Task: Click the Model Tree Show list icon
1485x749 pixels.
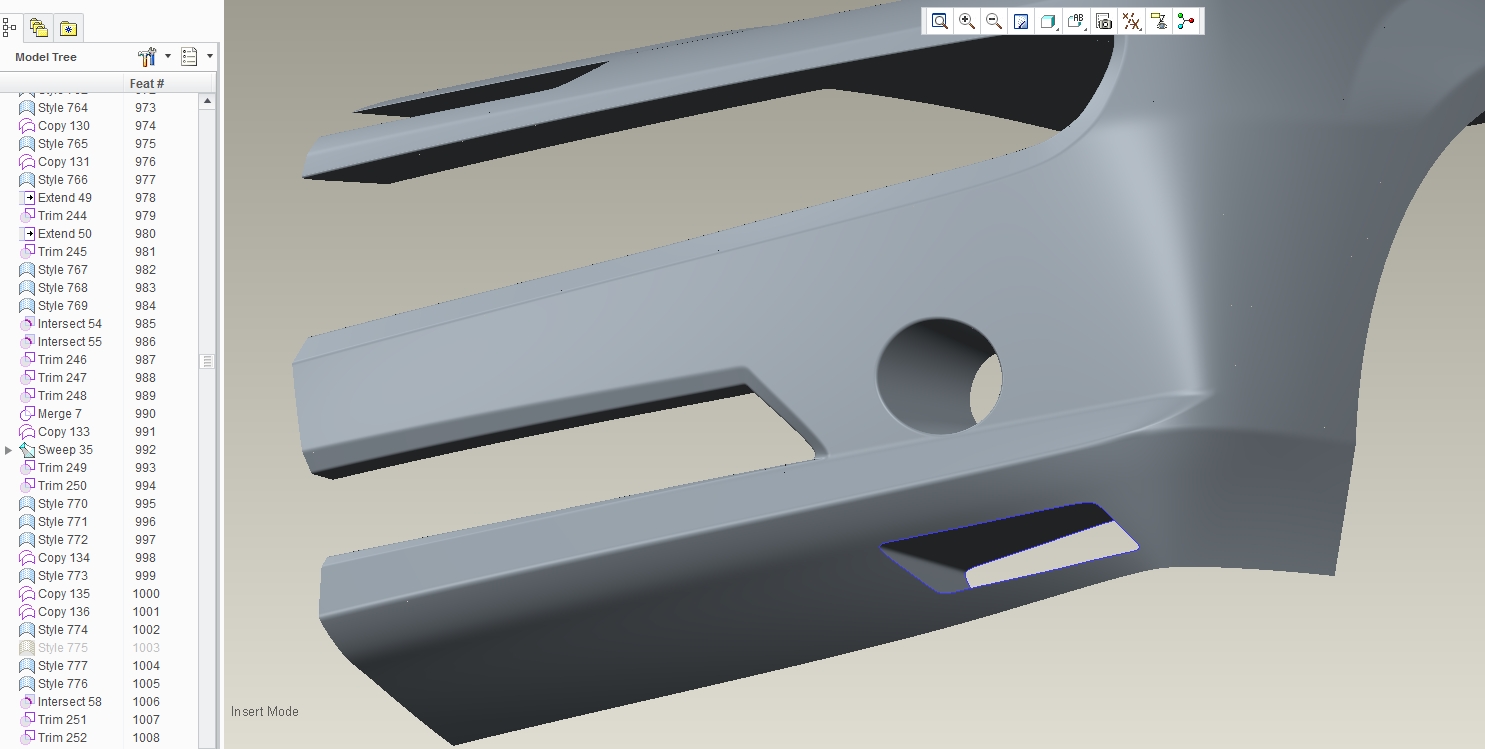Action: pyautogui.click(x=190, y=57)
